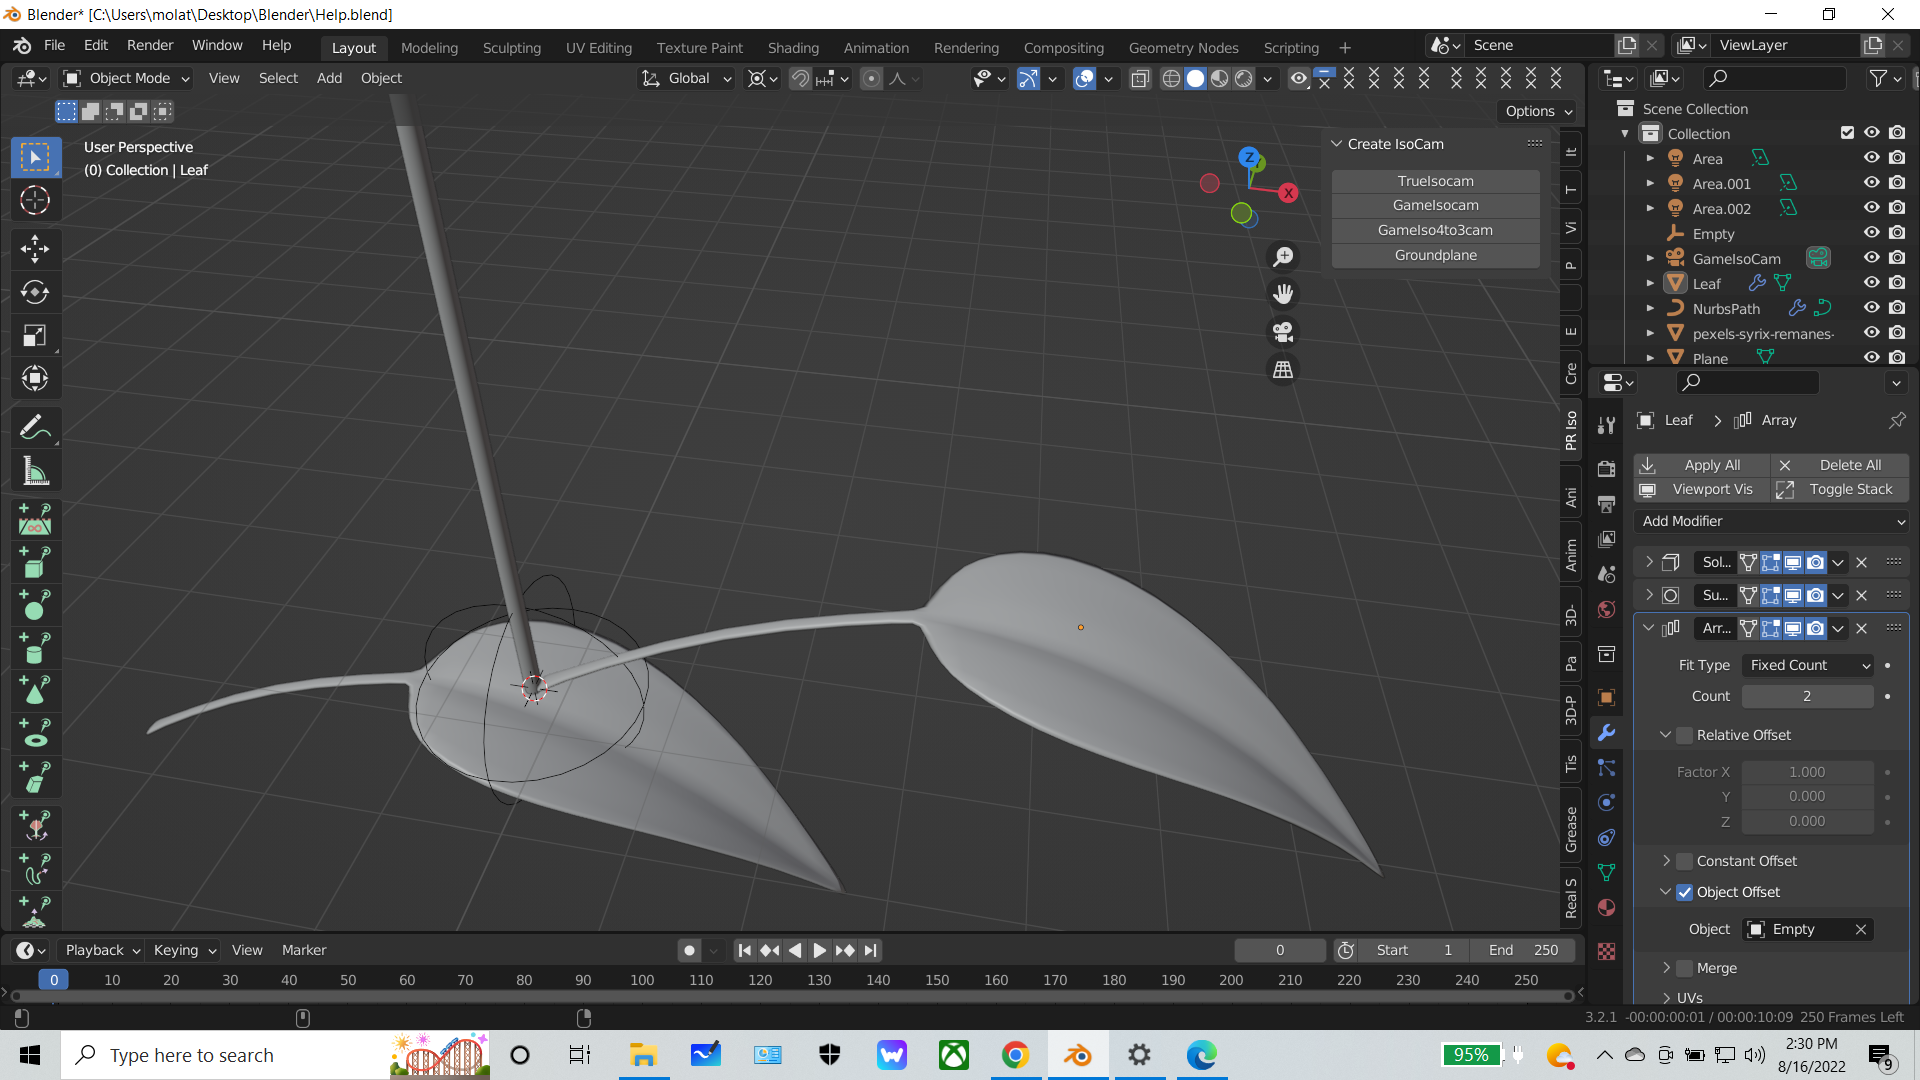Toggle X-ray display icon

1140,79
